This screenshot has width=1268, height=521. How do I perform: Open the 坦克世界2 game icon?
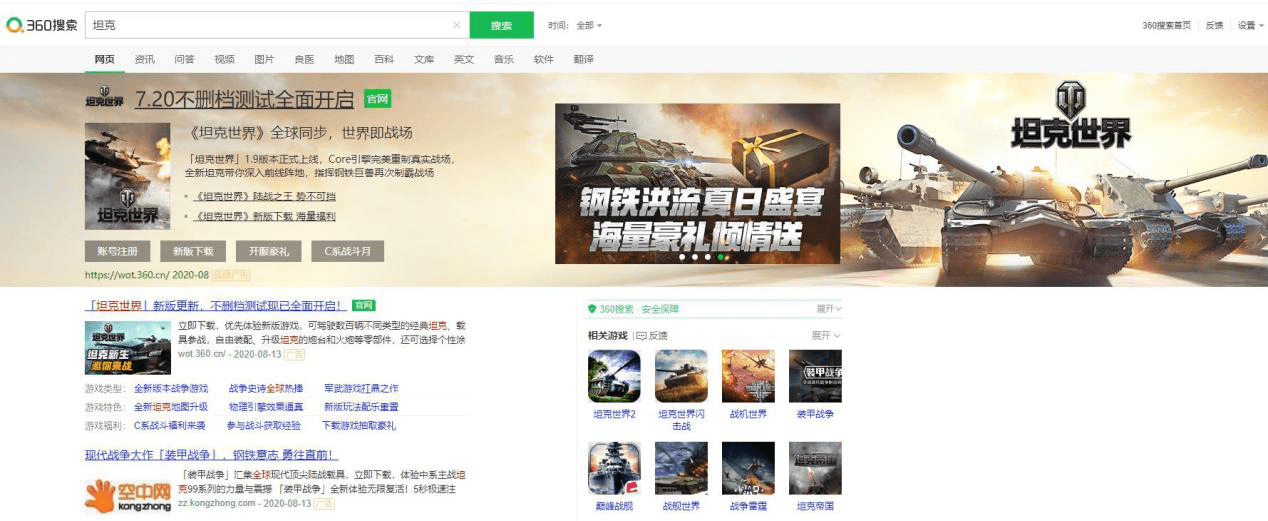pyautogui.click(x=614, y=376)
